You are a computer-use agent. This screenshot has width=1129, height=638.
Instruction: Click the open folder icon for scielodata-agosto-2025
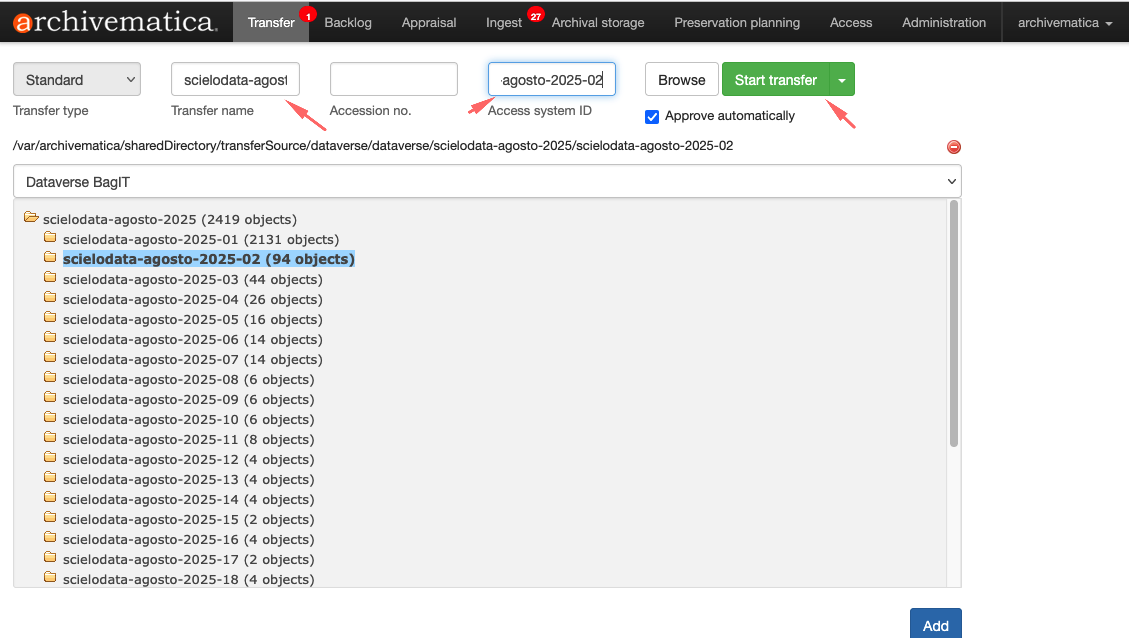tap(30, 218)
